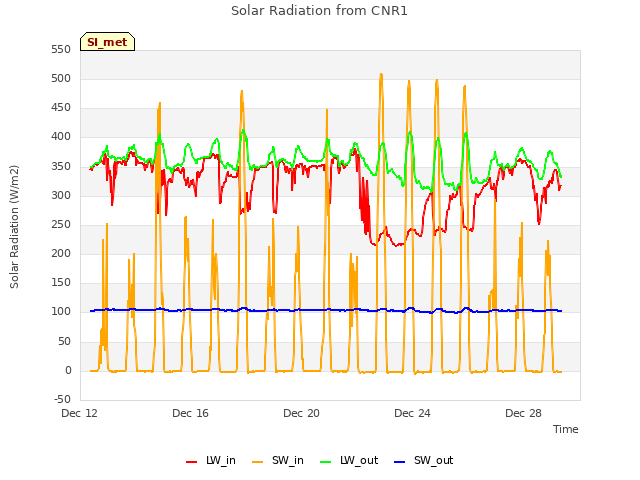Click the 350 y-axis tick label
This screenshot has width=640, height=480.
pos(61,167)
